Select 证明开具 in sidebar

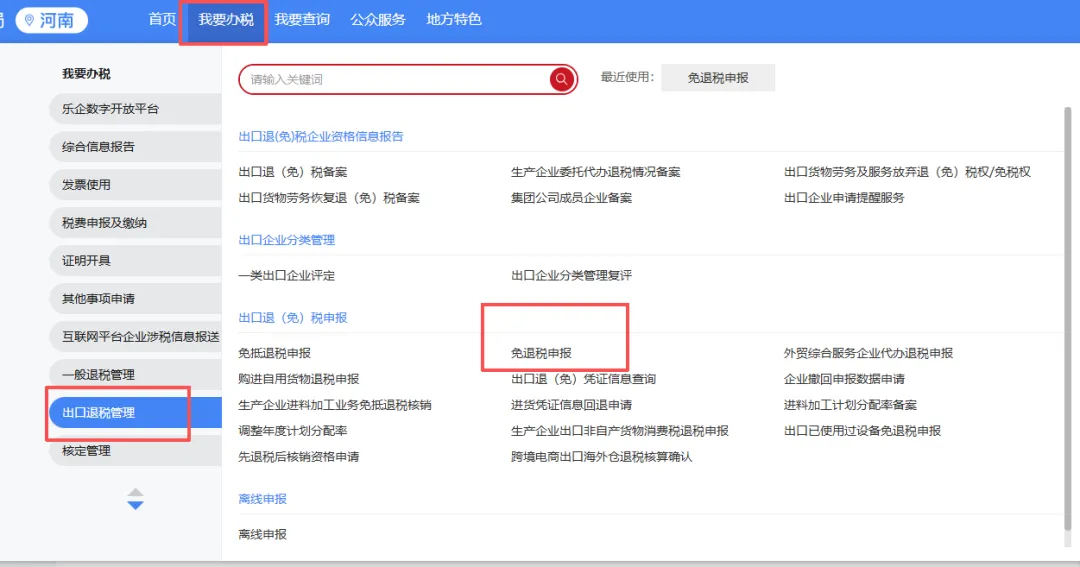[x=136, y=260]
